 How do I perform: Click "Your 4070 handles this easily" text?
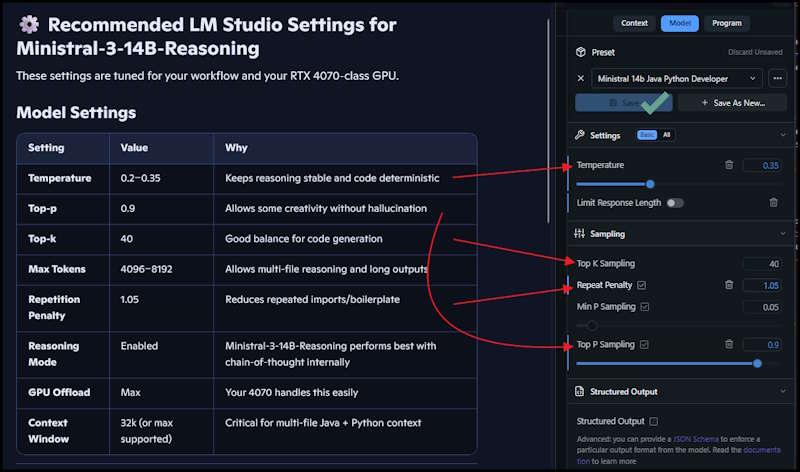[x=291, y=392]
